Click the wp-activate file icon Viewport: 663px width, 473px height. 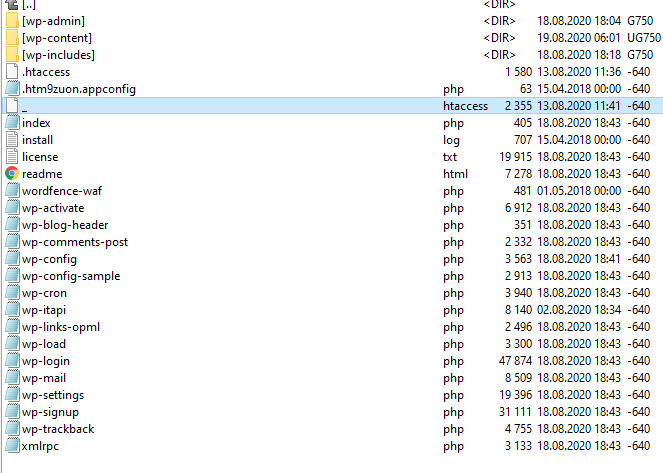(12, 208)
